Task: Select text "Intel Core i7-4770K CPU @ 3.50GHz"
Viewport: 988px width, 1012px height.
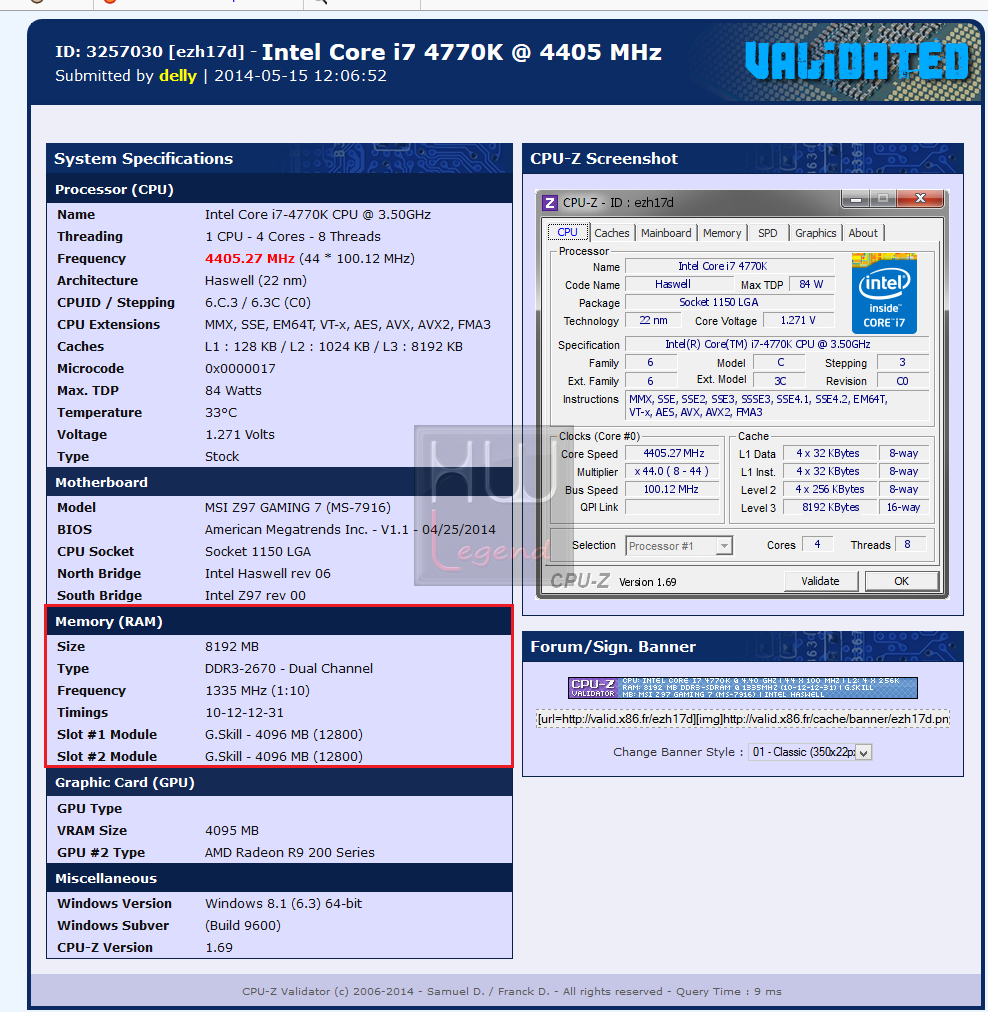Action: pyautogui.click(x=318, y=214)
